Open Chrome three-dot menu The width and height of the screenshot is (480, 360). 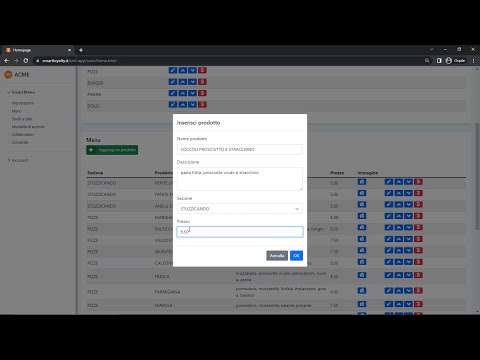tap(473, 61)
